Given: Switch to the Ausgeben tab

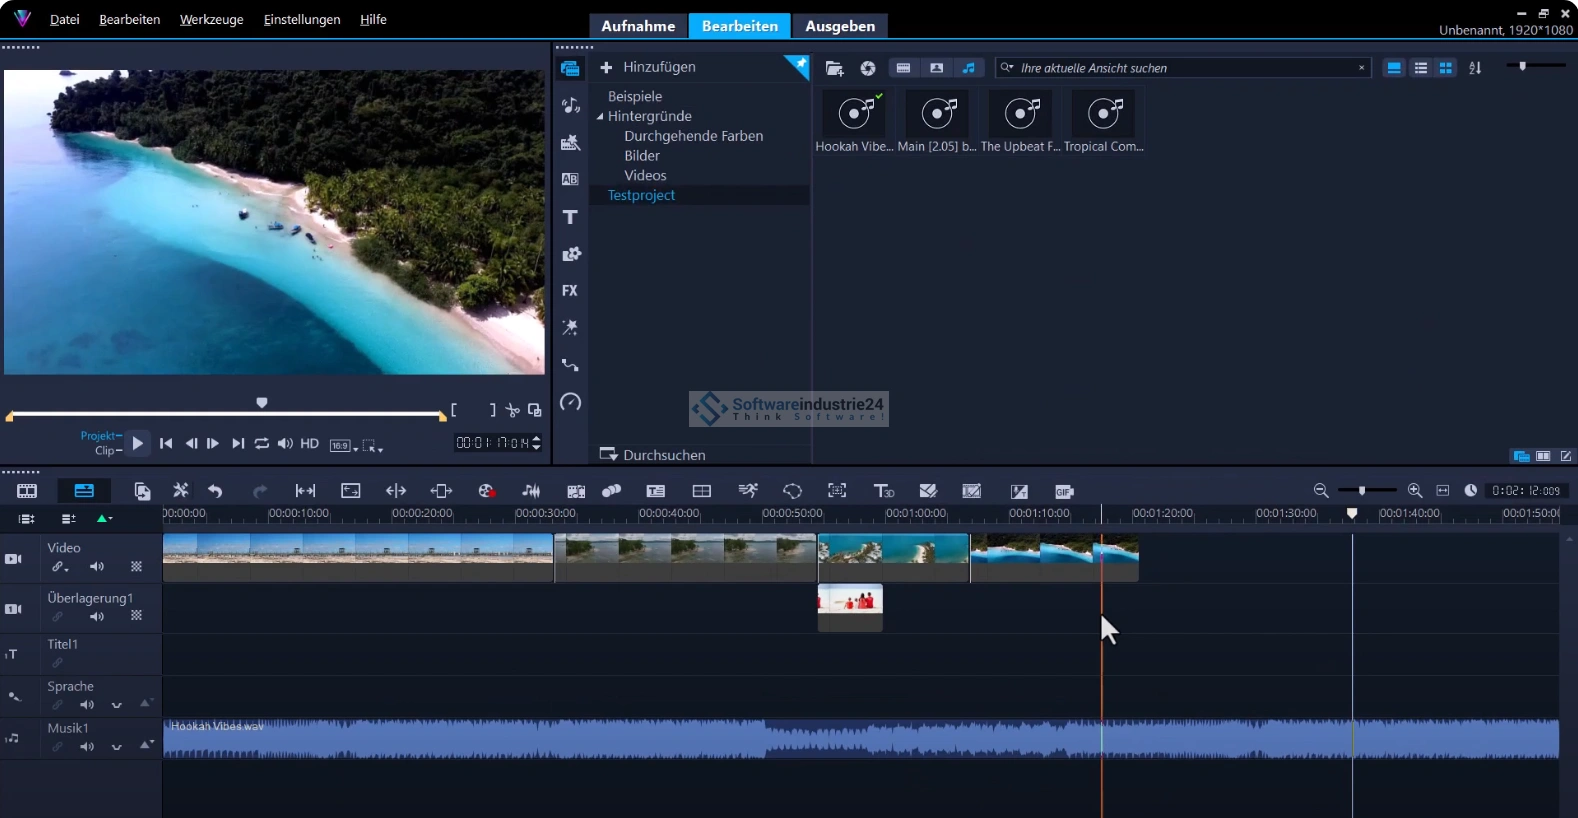Looking at the screenshot, I should 839,26.
